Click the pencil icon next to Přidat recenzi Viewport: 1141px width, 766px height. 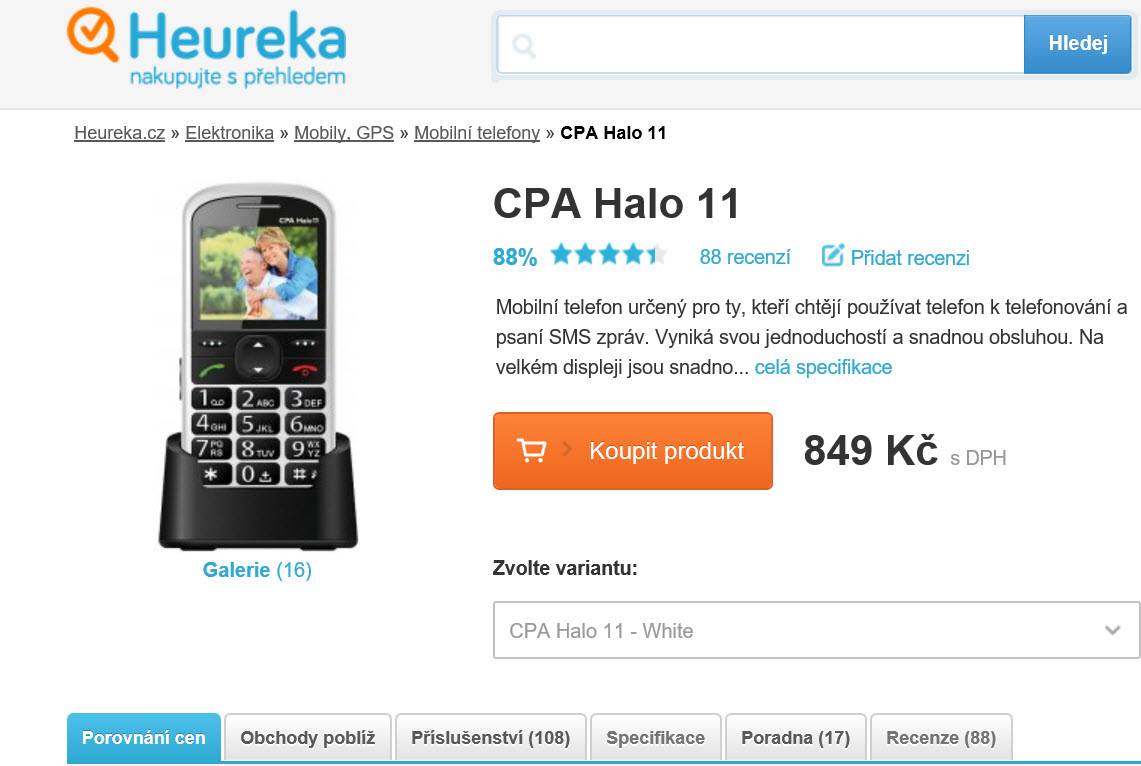point(832,255)
